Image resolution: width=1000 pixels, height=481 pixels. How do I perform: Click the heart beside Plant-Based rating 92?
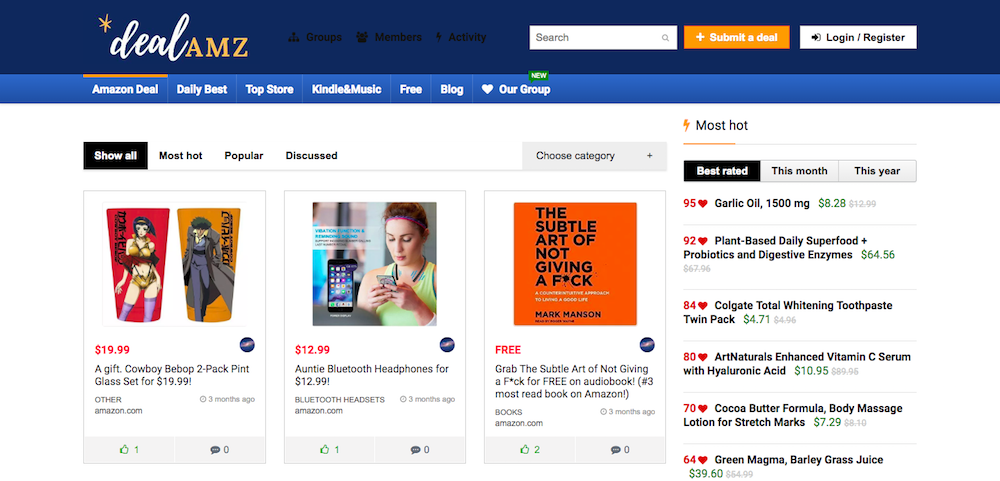703,242
